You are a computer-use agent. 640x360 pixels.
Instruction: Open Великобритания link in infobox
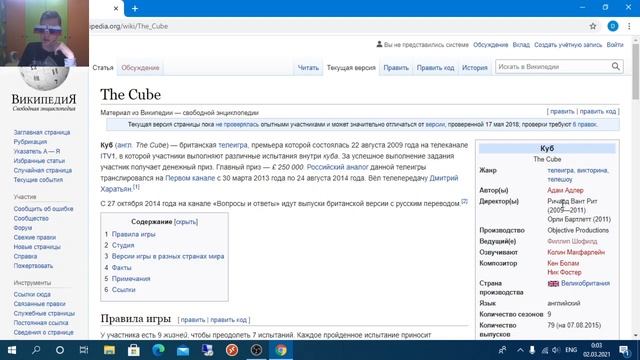(585, 283)
